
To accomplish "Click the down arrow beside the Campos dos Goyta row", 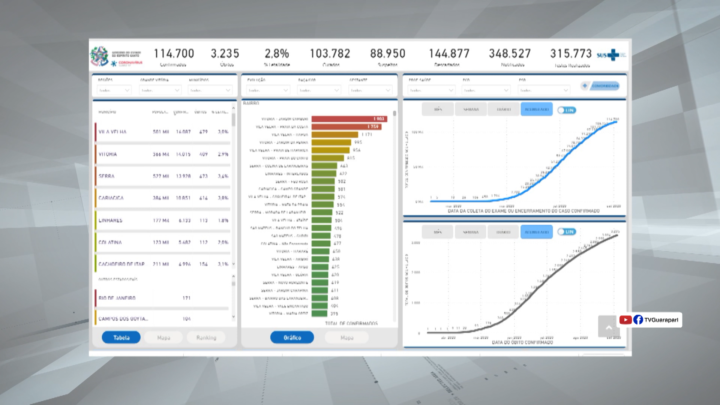I will tap(233, 317).
